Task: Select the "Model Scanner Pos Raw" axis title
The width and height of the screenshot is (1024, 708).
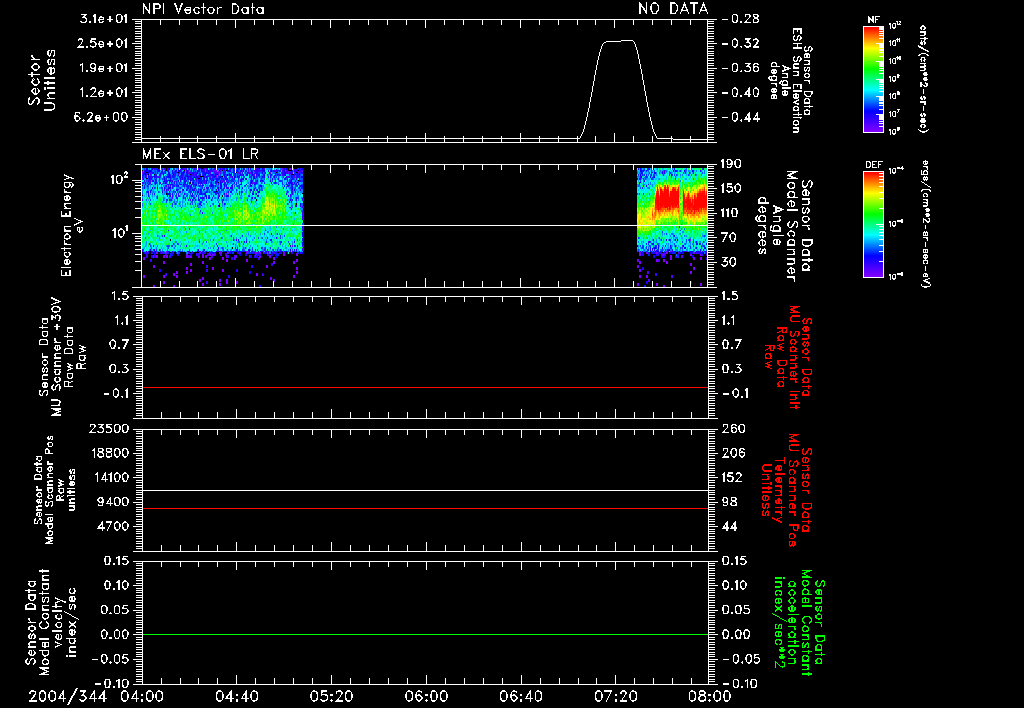Action: point(55,490)
